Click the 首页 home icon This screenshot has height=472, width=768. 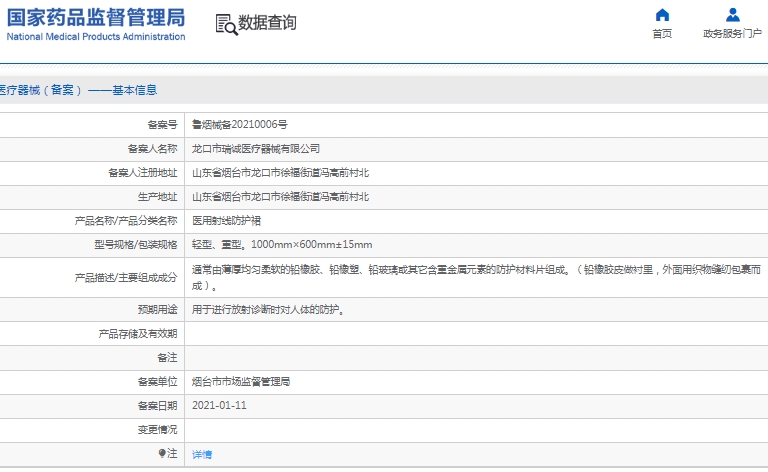pyautogui.click(x=662, y=15)
